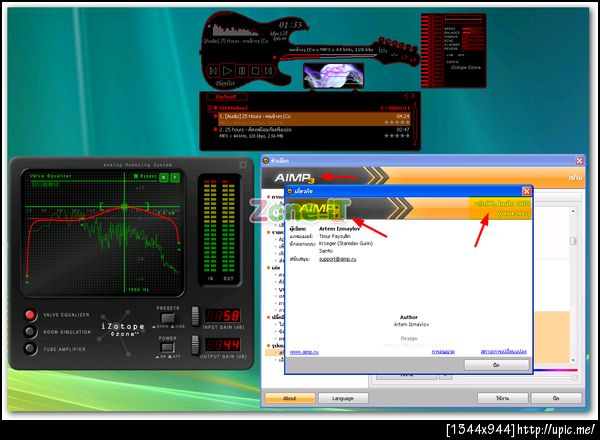Click the play button on guitar player
600x440 pixels.
[x=227, y=70]
